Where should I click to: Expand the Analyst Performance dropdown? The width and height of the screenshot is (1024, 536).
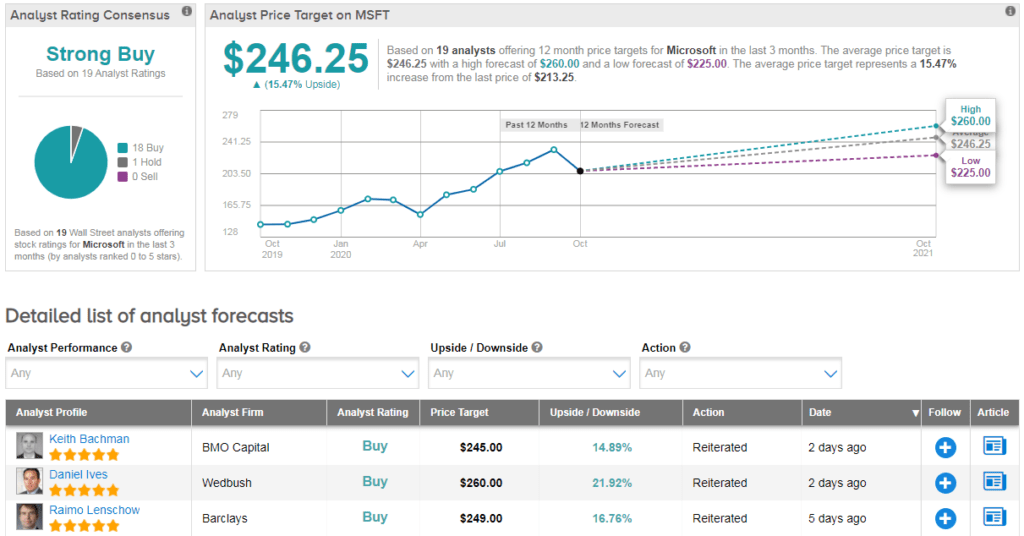click(x=106, y=373)
